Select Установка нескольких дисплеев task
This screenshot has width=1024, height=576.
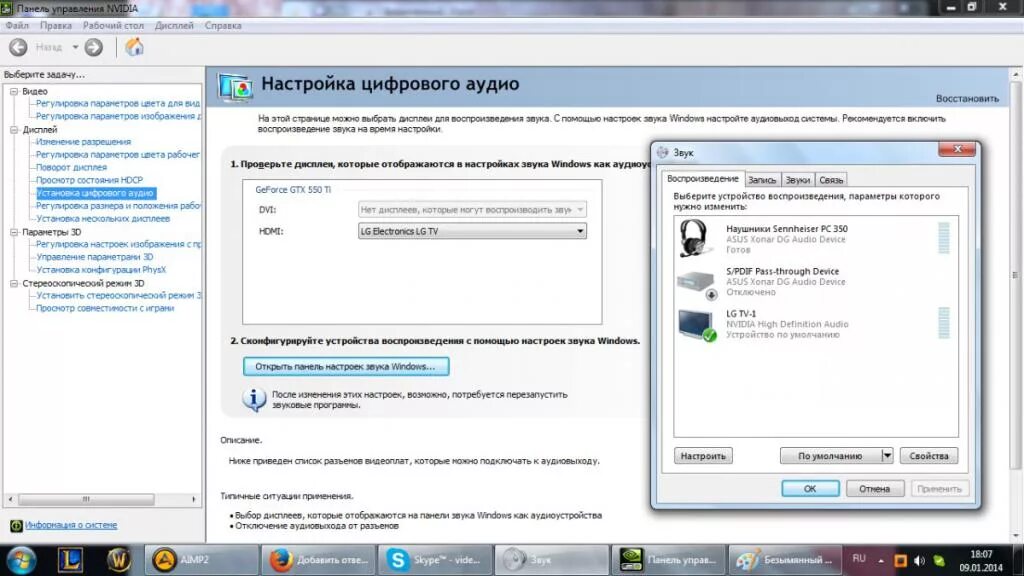103,219
